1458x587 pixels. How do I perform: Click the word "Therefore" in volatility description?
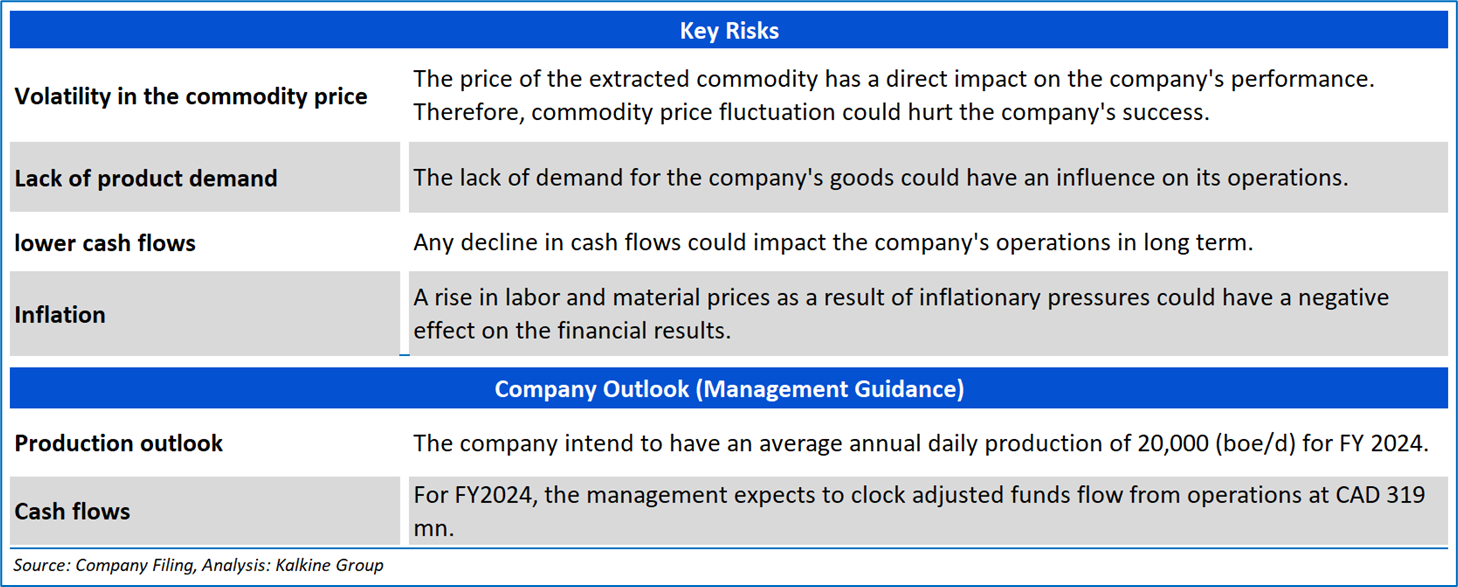[468, 112]
